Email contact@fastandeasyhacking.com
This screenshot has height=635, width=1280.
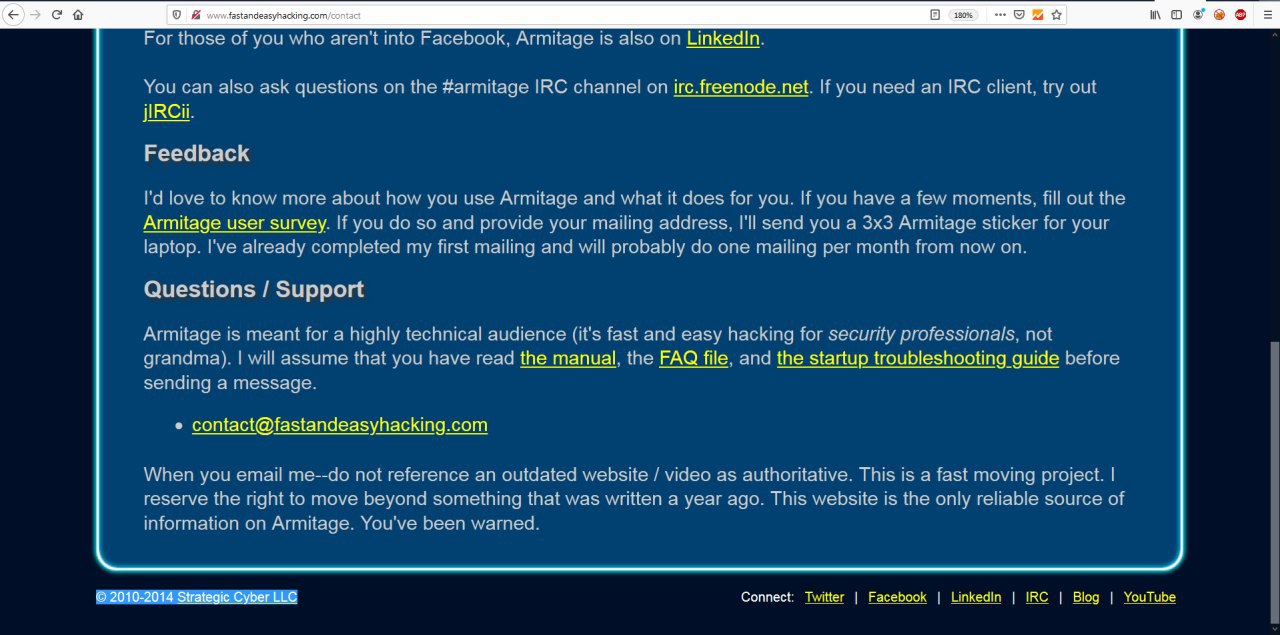[340, 425]
